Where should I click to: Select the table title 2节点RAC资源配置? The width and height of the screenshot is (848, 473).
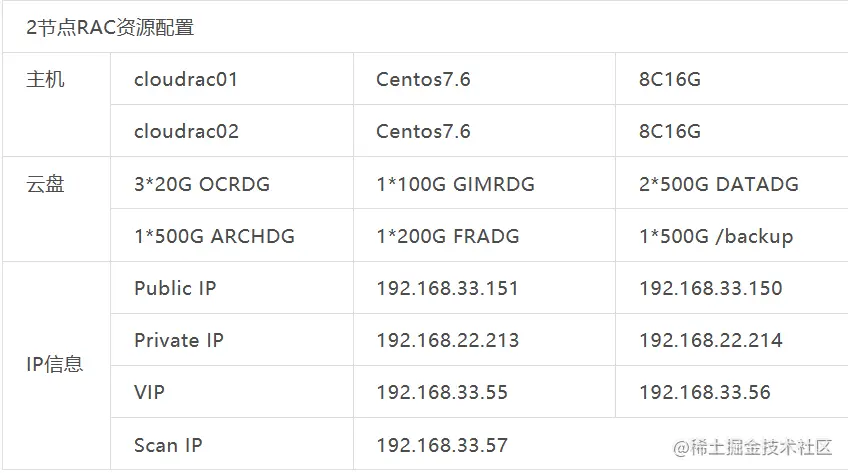point(110,27)
